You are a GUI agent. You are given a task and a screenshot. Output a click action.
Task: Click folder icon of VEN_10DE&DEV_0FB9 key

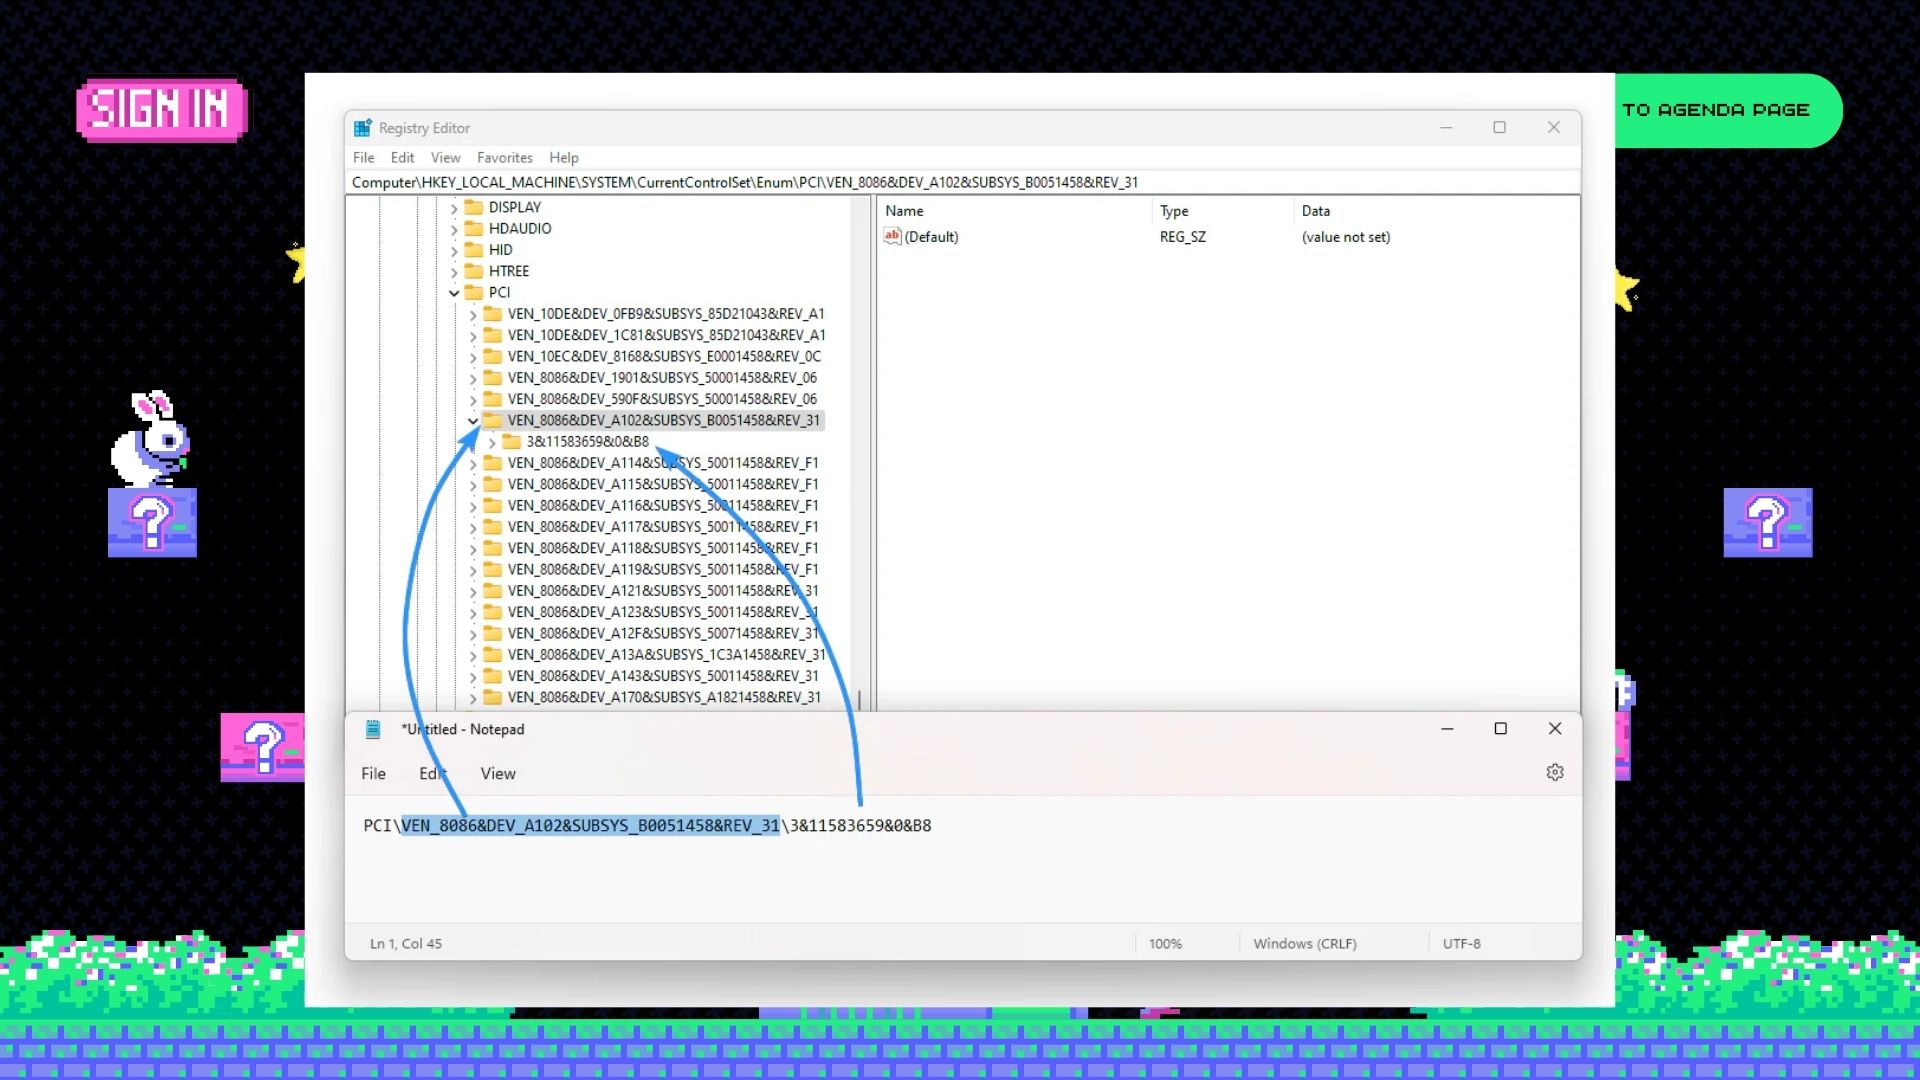[x=493, y=313]
